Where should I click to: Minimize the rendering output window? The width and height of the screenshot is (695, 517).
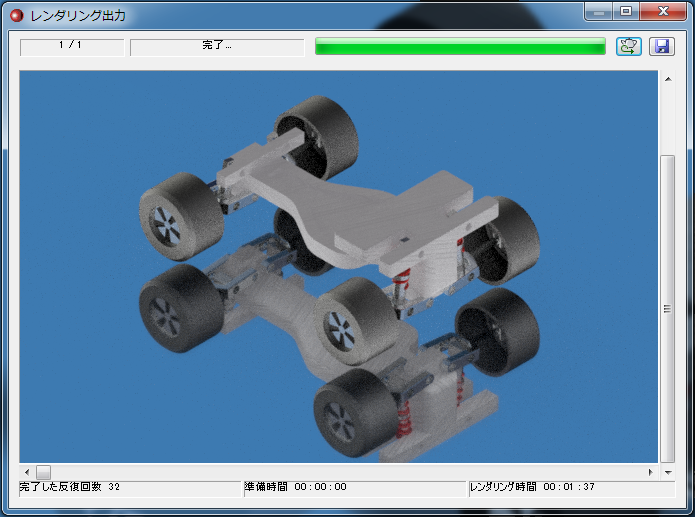599,12
